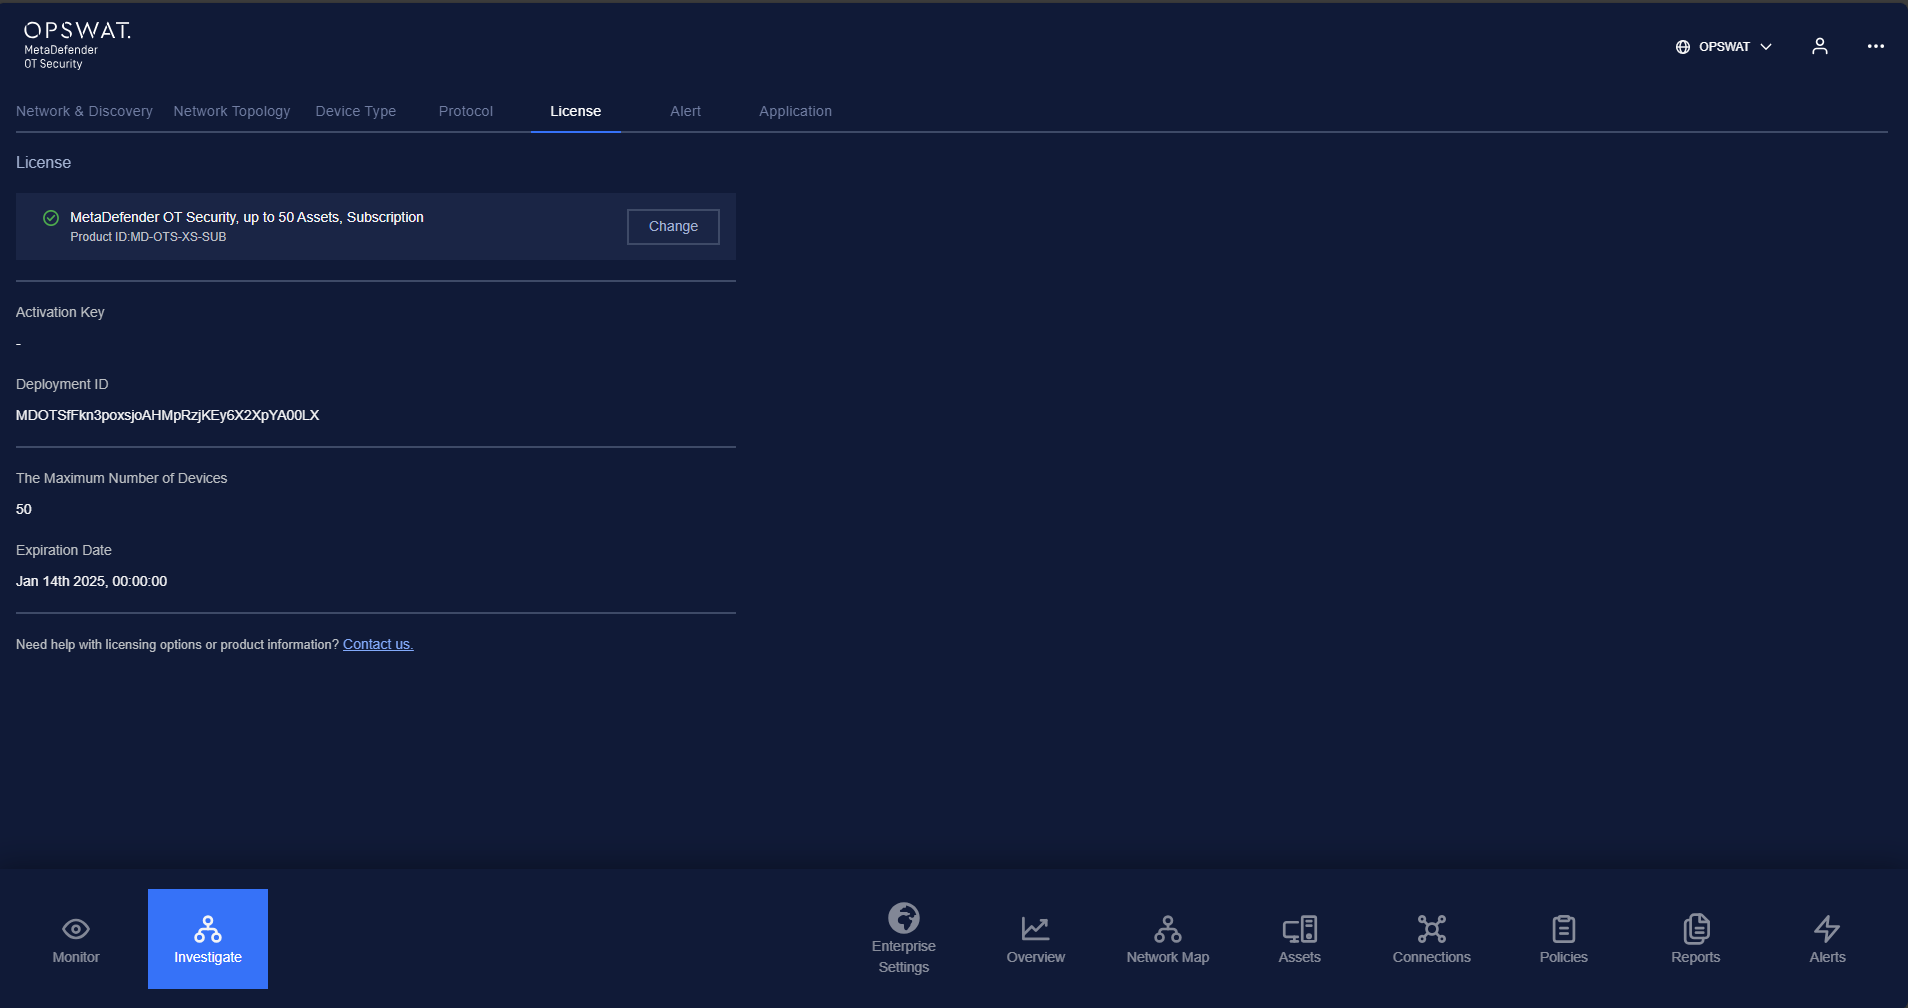The width and height of the screenshot is (1908, 1008).
Task: Switch to the Network Topology tab
Action: pyautogui.click(x=232, y=111)
